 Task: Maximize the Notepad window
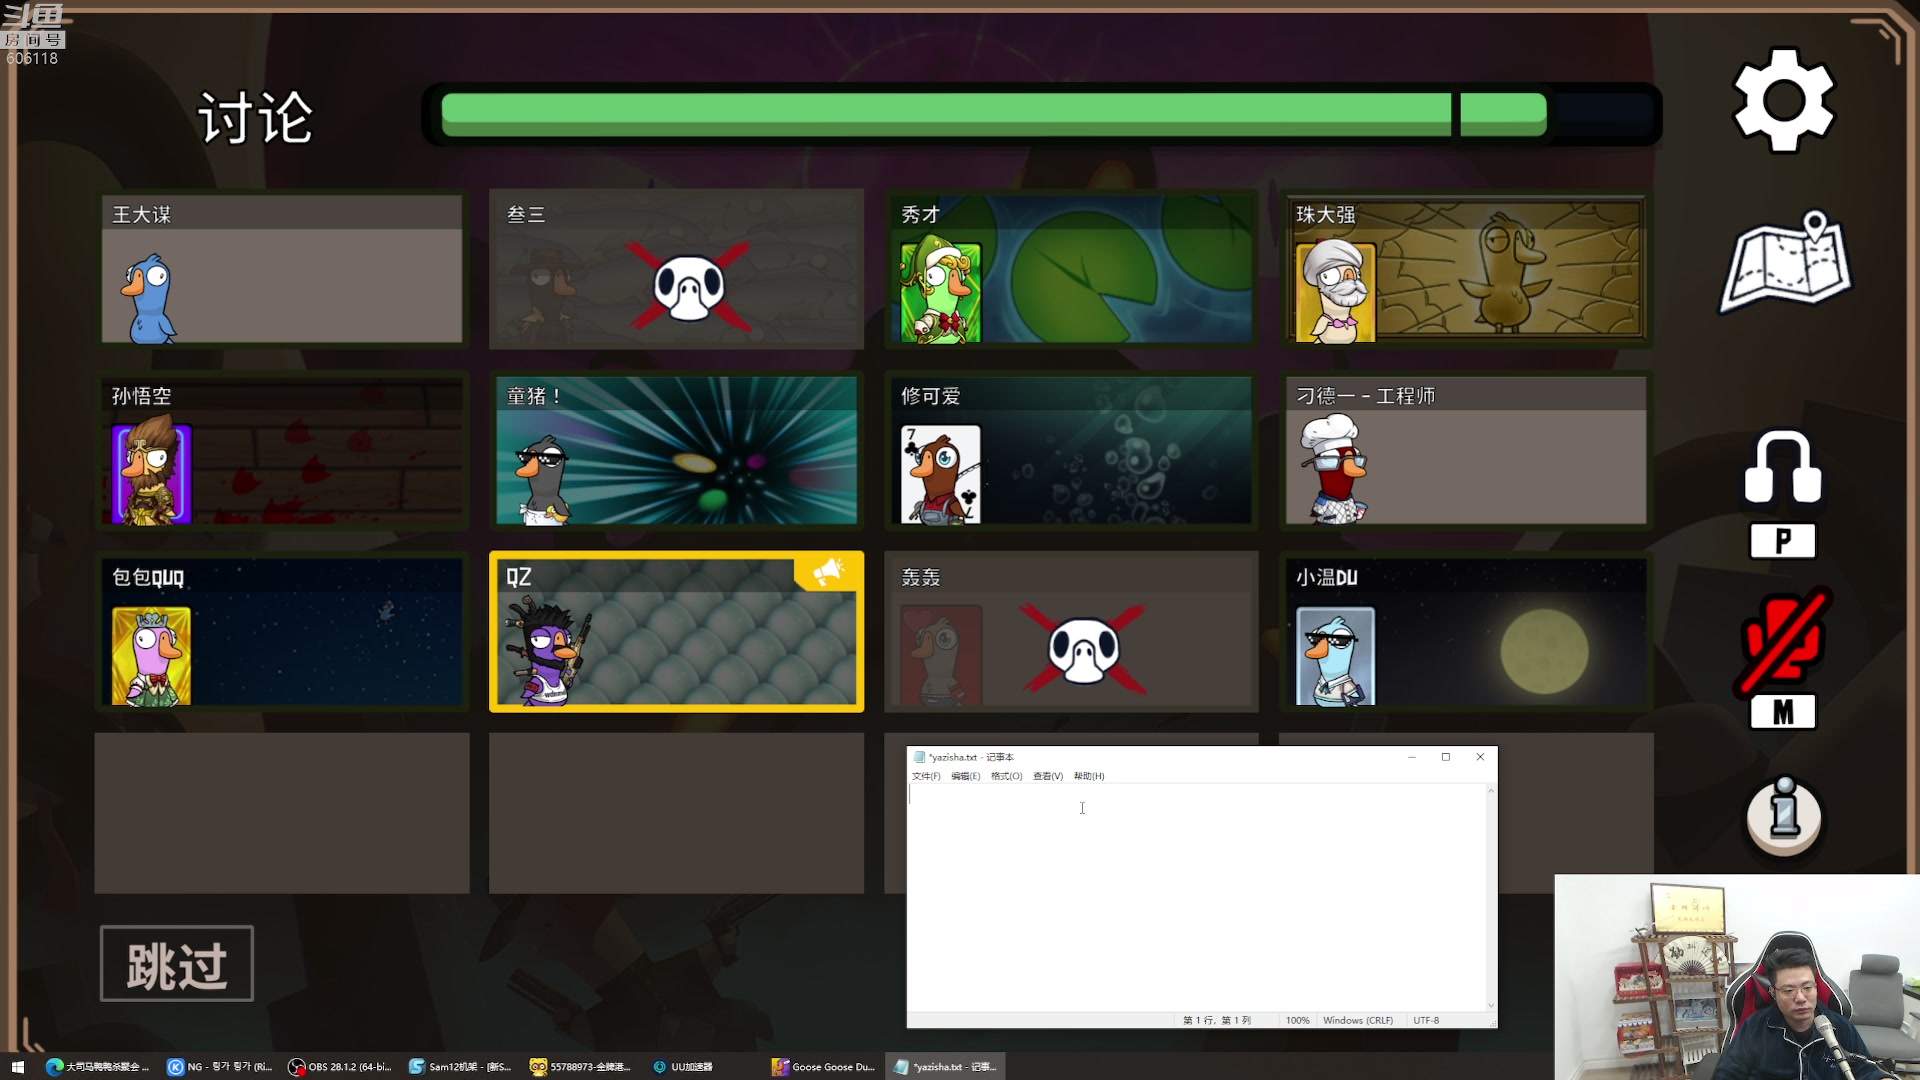point(1446,757)
